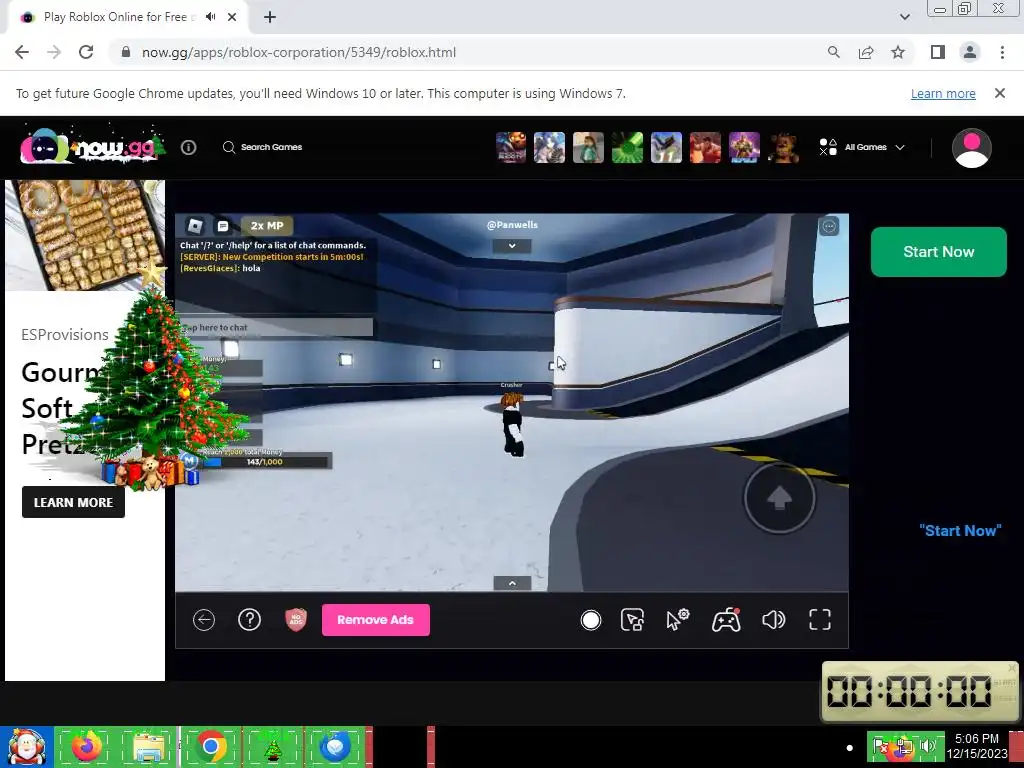The width and height of the screenshot is (1024, 768).
Task: Open Thunderbird from the taskbar
Action: [335, 746]
